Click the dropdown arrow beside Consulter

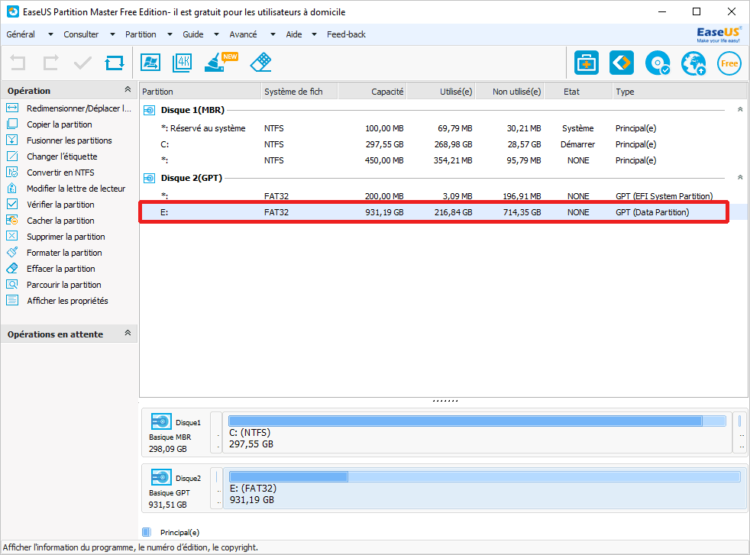tap(112, 34)
